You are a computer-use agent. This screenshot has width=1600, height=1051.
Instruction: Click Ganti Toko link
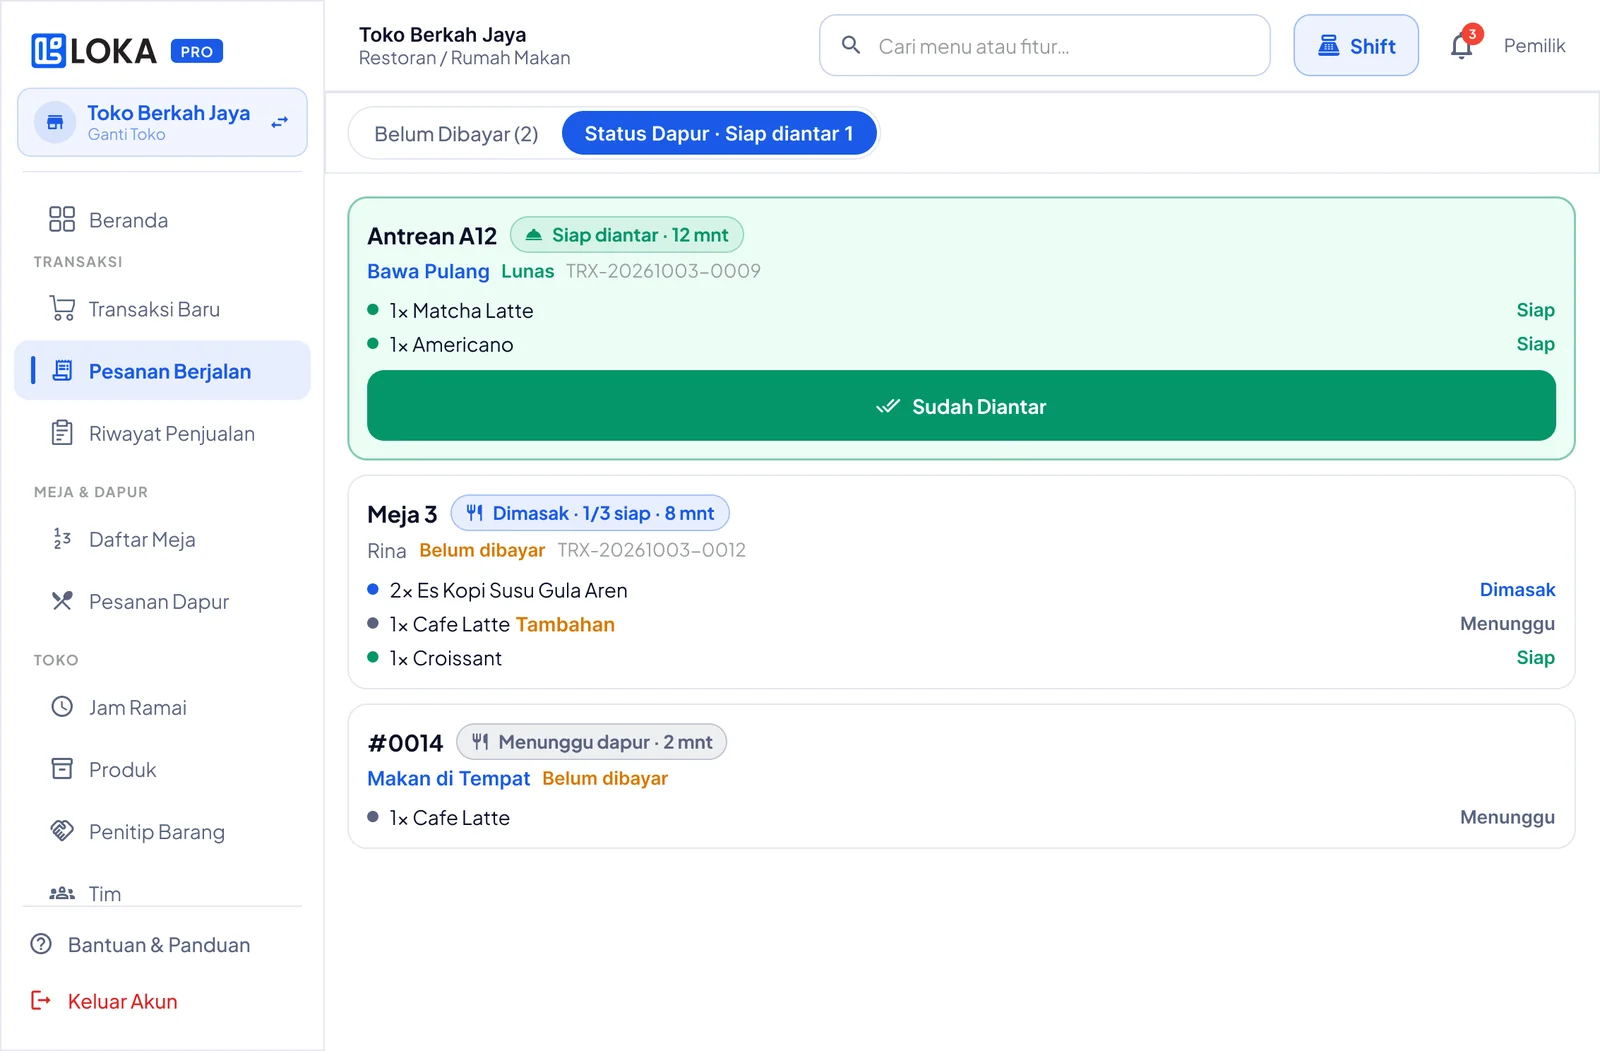point(126,135)
